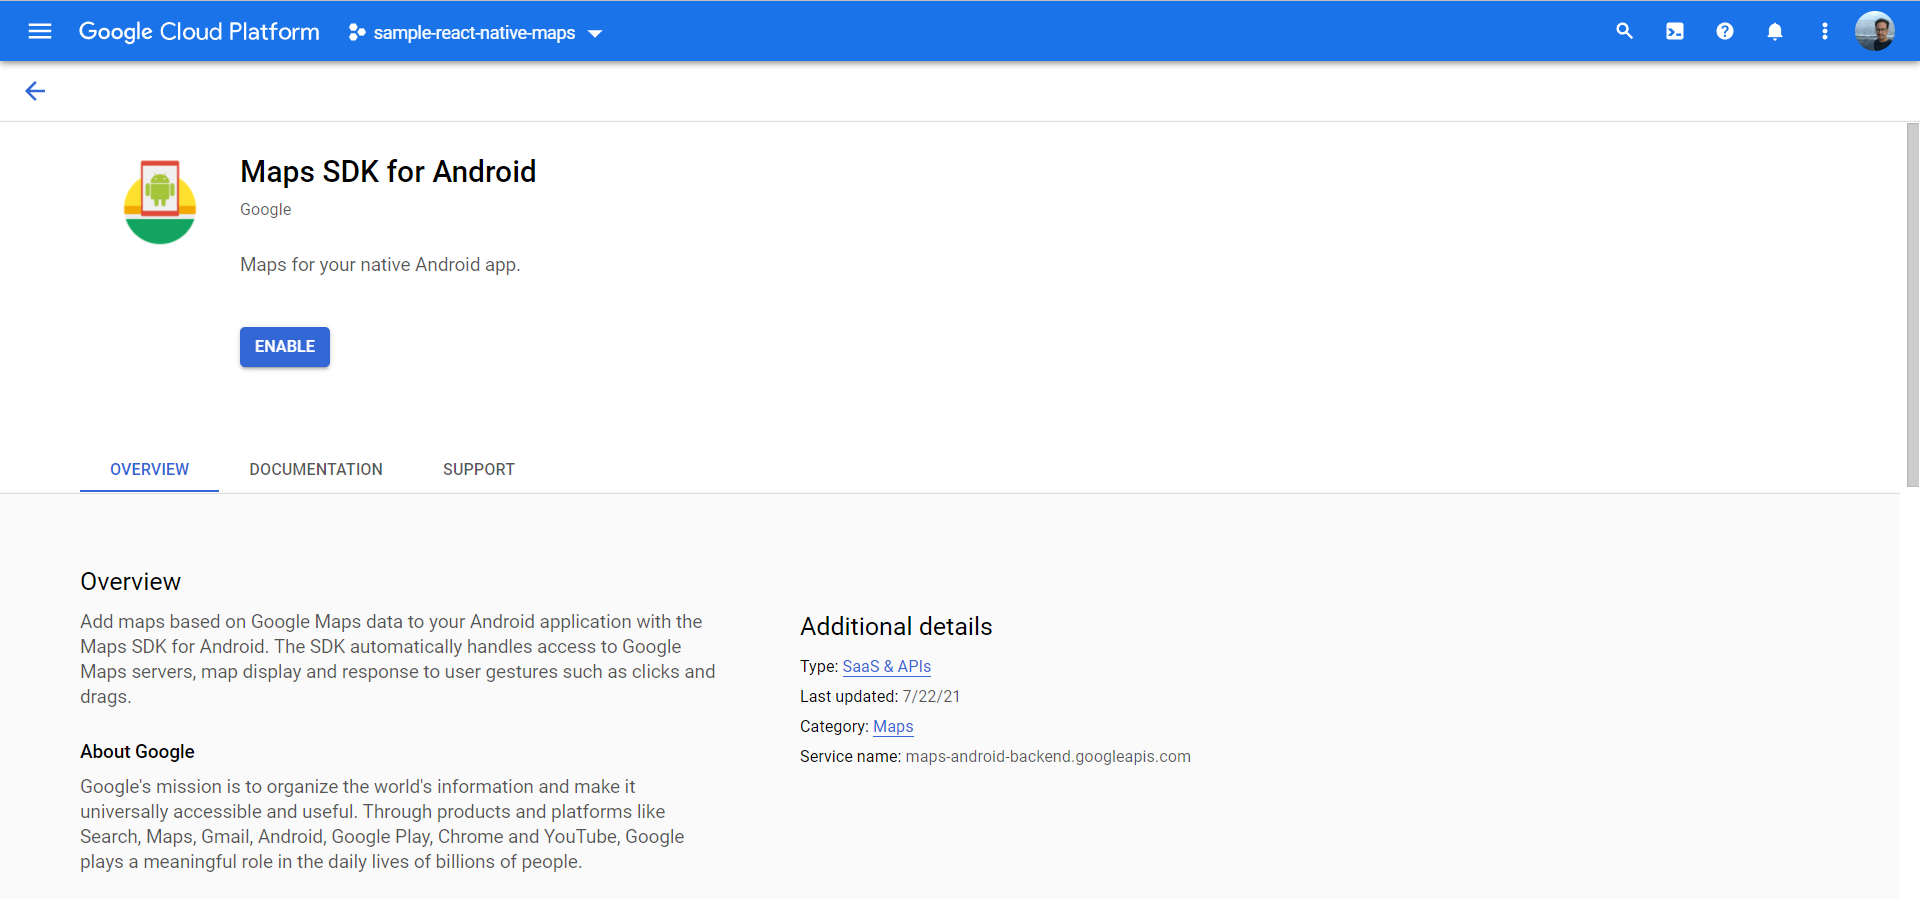The height and width of the screenshot is (899, 1920).
Task: Click service name maps-android-backend.googleapis.com
Action: pyautogui.click(x=1048, y=756)
